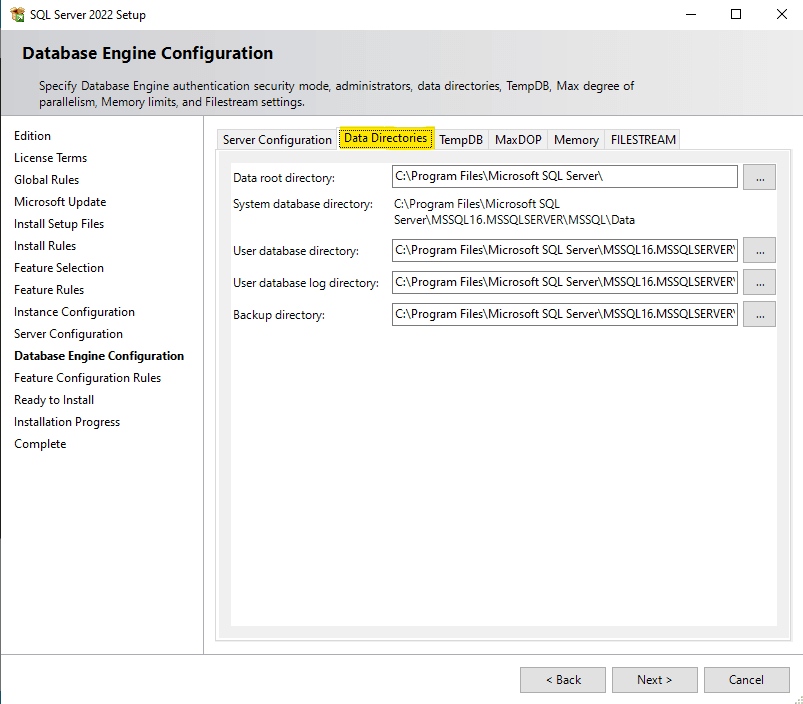Go back with the Back button
This screenshot has width=803, height=704.
(x=563, y=680)
